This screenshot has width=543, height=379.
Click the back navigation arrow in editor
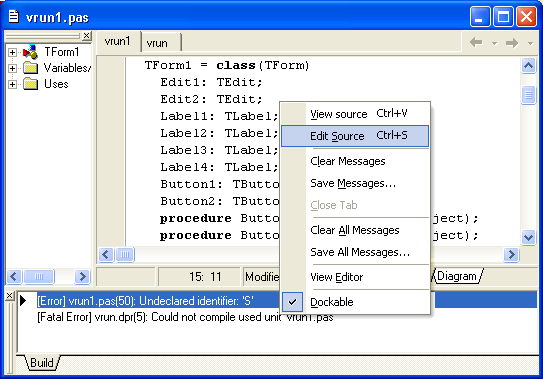click(x=476, y=43)
